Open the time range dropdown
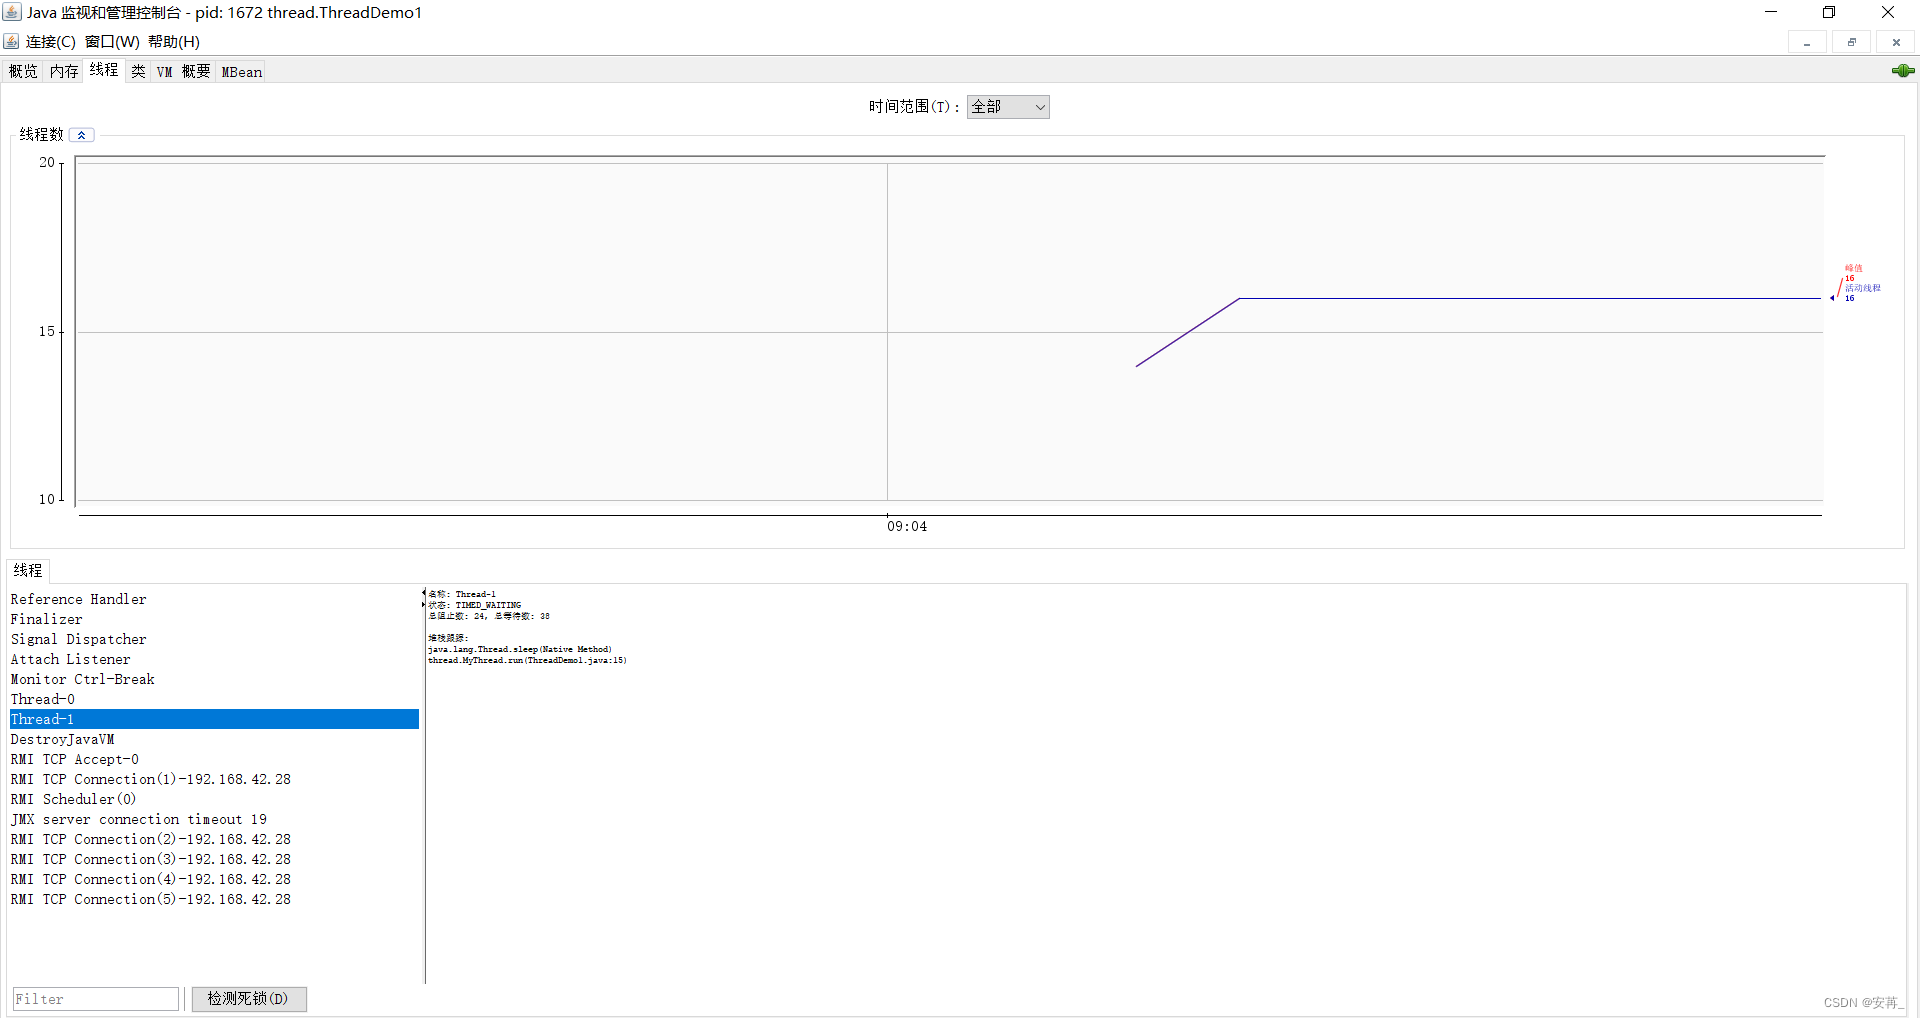This screenshot has height=1018, width=1920. (x=1008, y=107)
